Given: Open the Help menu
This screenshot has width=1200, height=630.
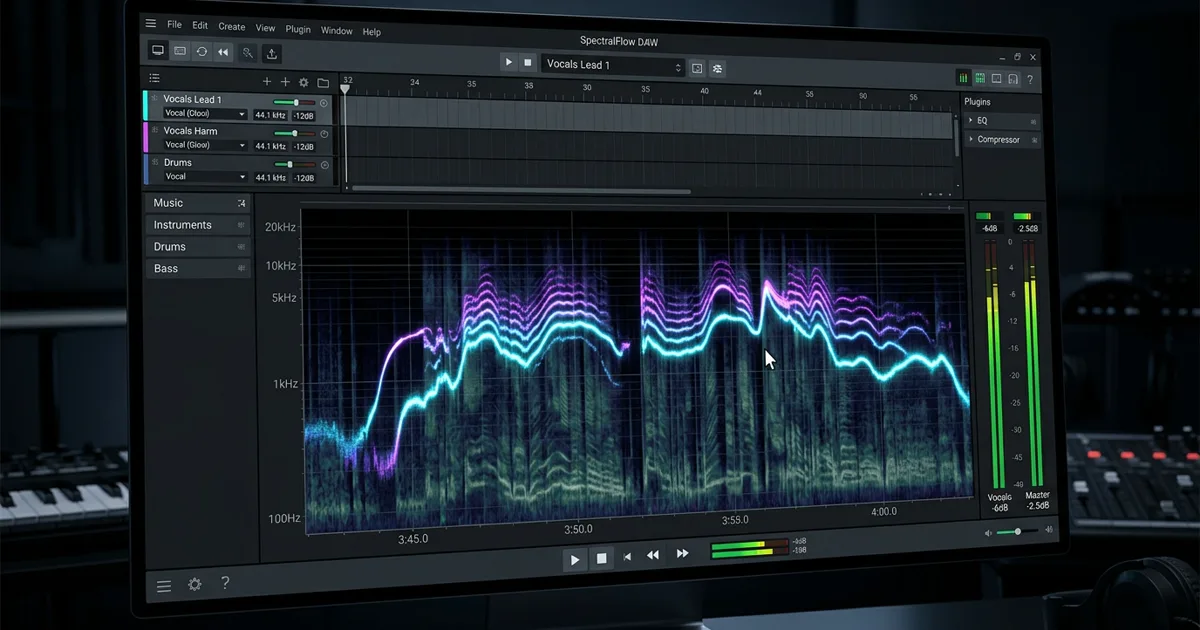Looking at the screenshot, I should 372,32.
